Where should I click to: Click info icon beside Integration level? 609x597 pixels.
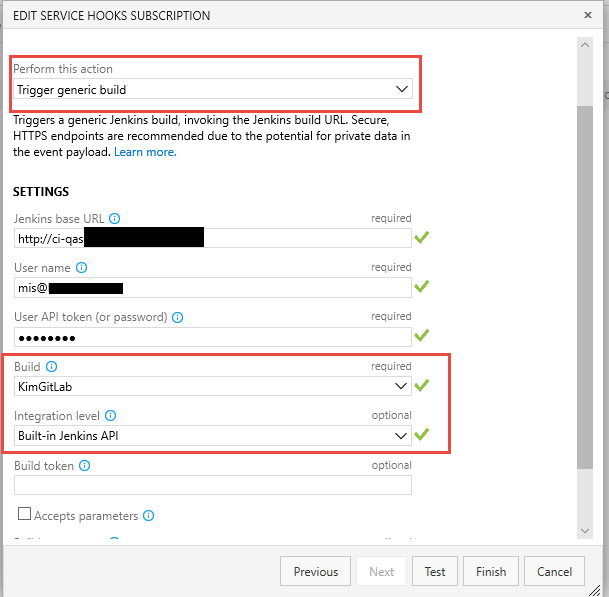tap(111, 416)
